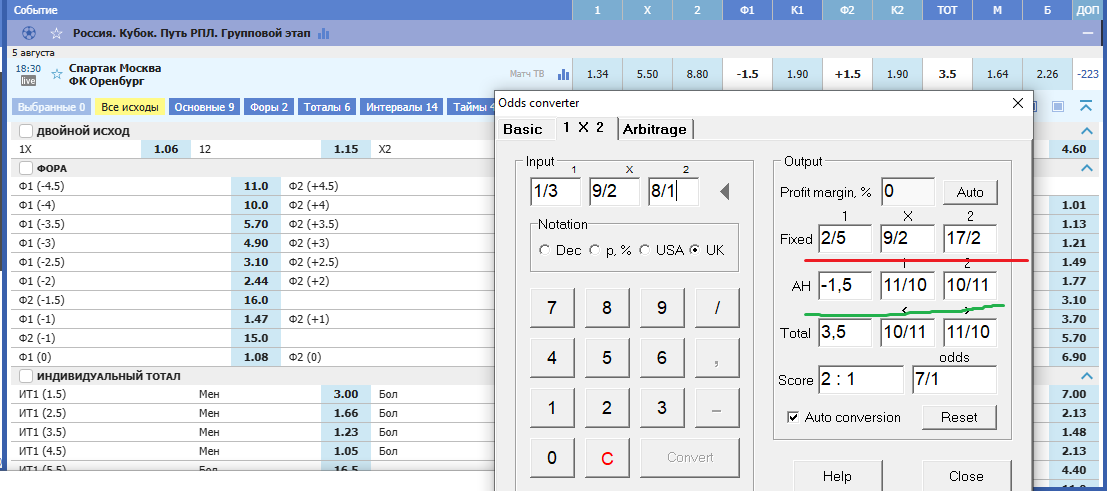Select the away win odds 8.80
The height and width of the screenshot is (491, 1107).
698,73
